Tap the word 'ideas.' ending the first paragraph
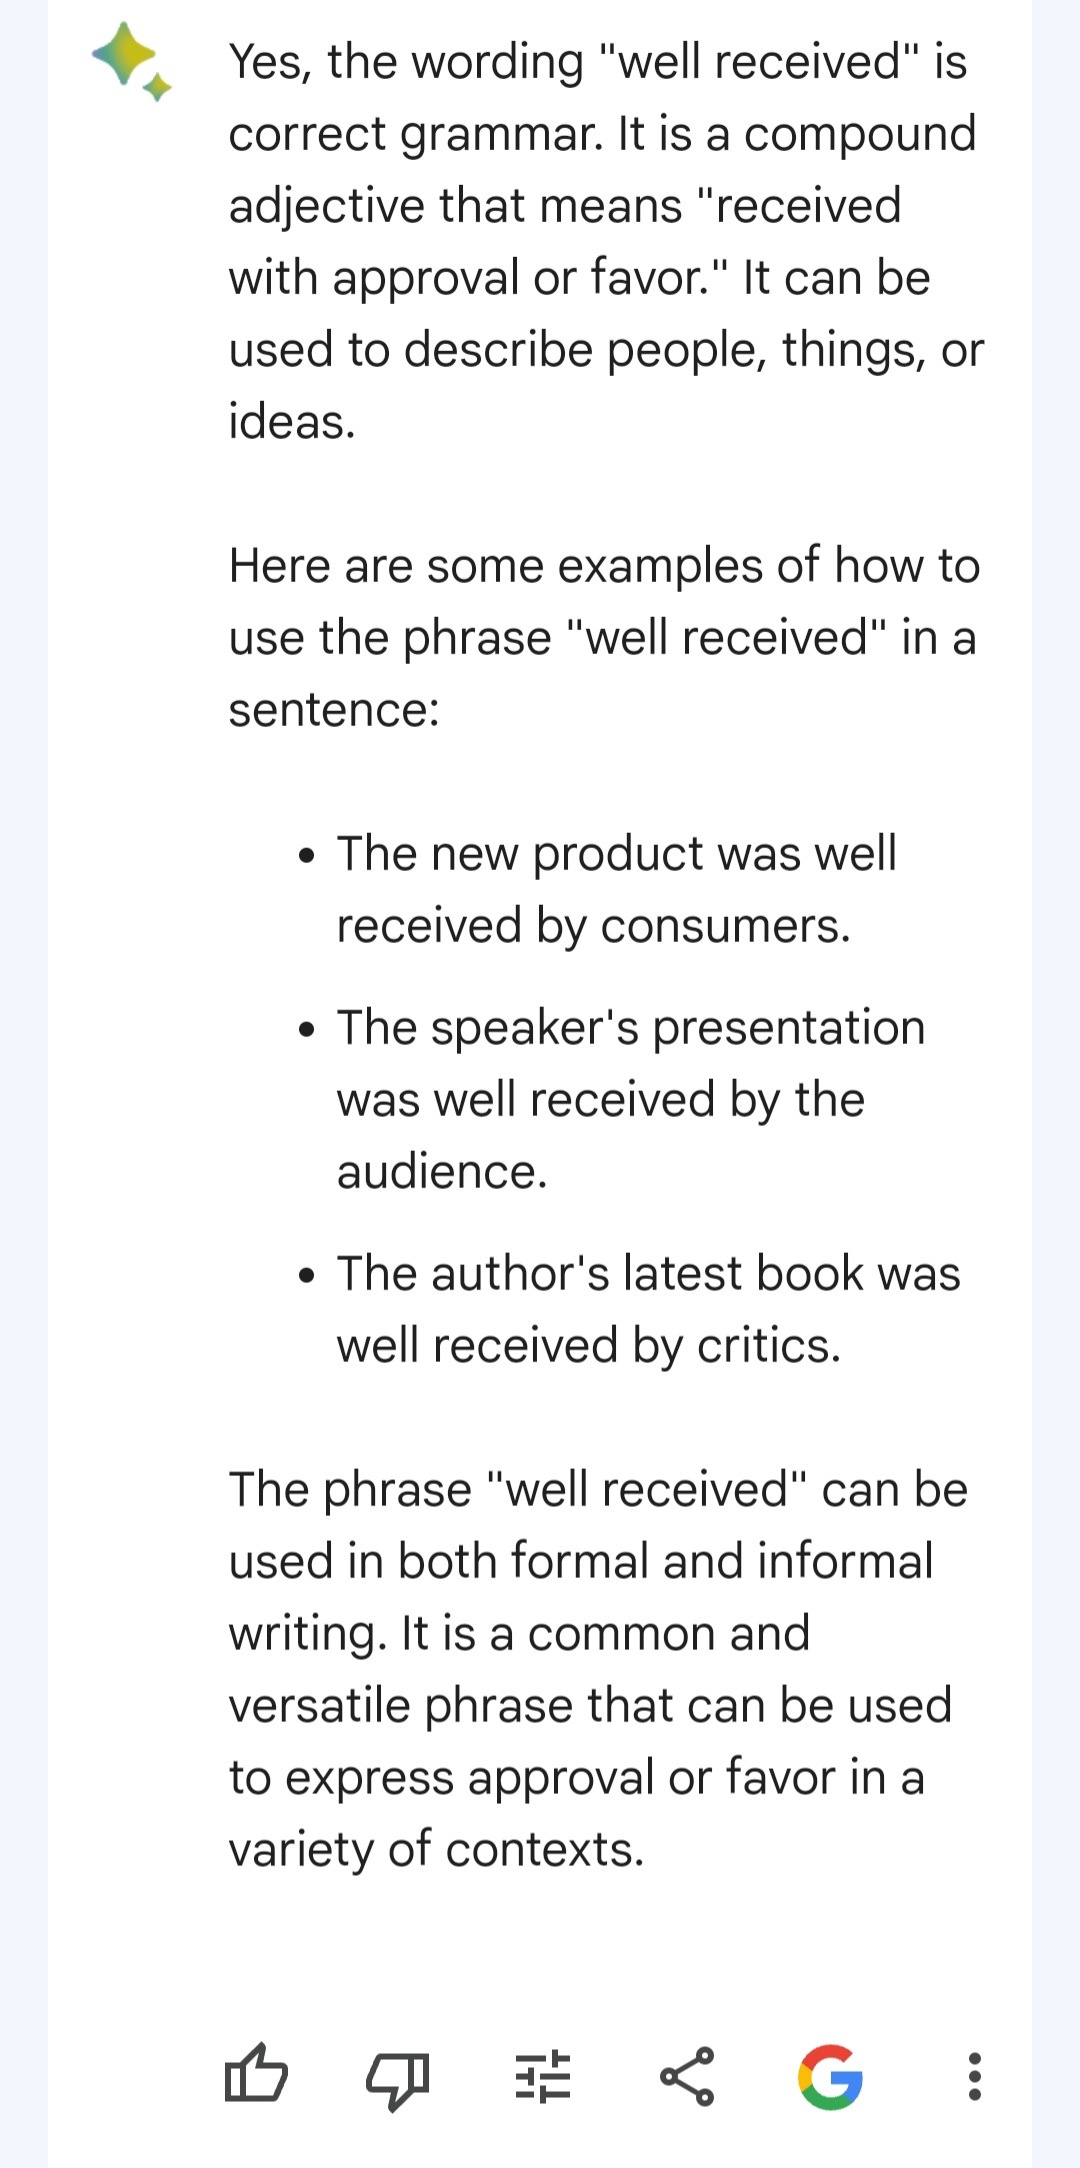This screenshot has height=2168, width=1080. pyautogui.click(x=292, y=421)
